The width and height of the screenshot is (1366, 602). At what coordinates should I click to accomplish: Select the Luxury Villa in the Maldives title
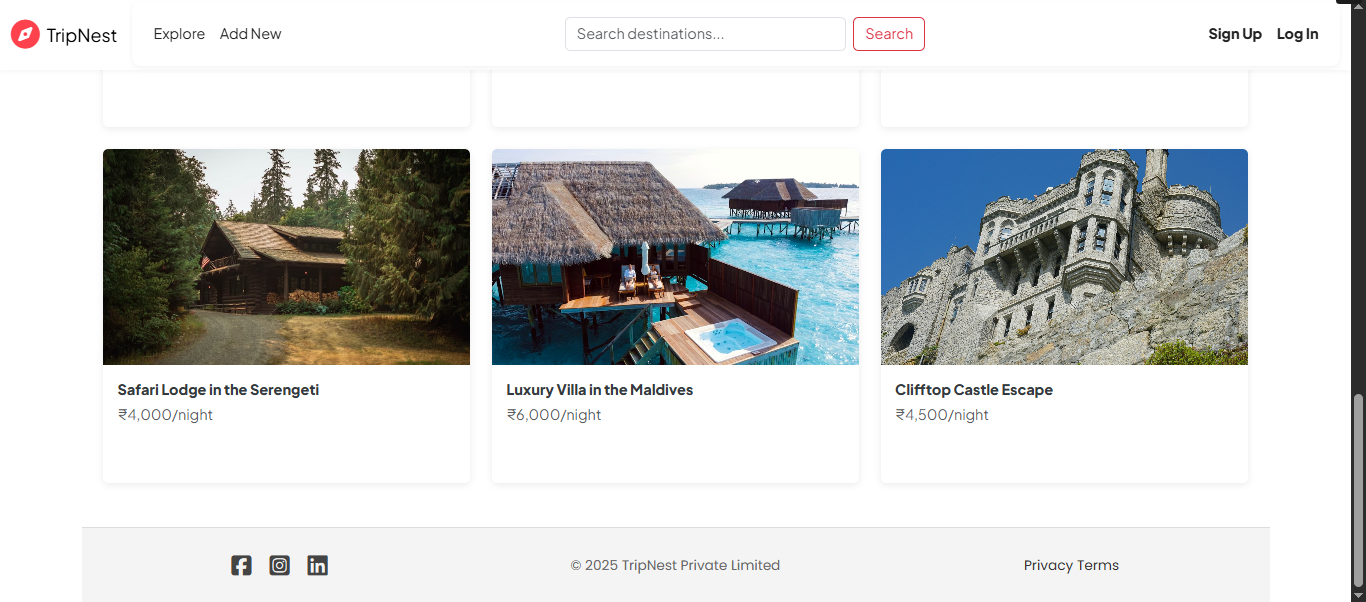(599, 390)
